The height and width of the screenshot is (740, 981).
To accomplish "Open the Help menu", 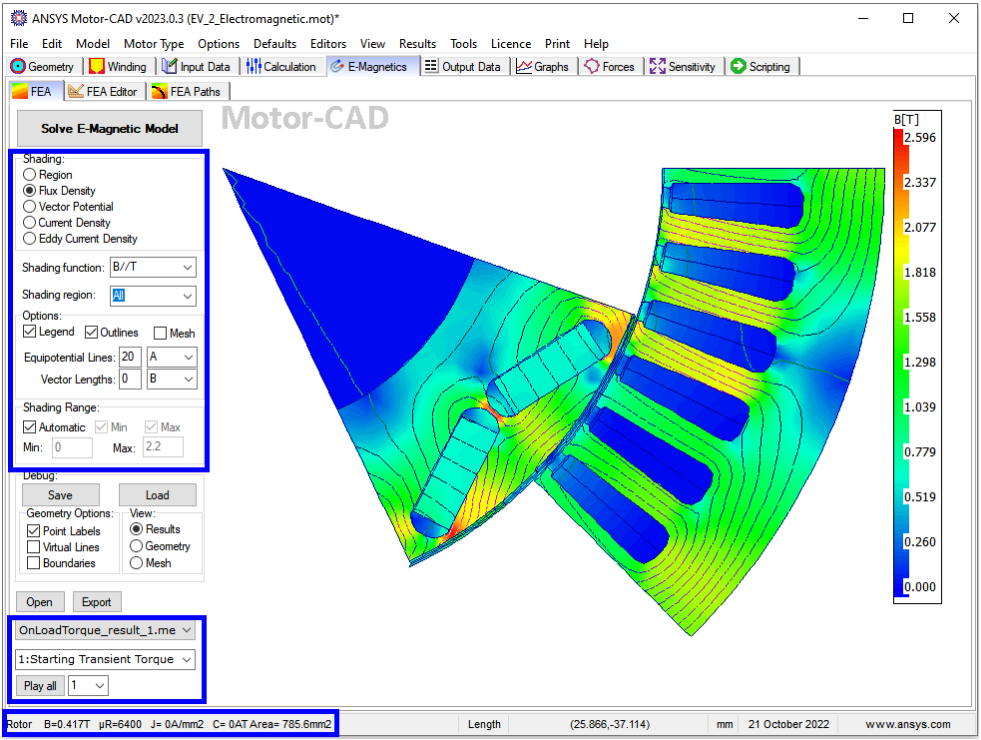I will (x=596, y=44).
